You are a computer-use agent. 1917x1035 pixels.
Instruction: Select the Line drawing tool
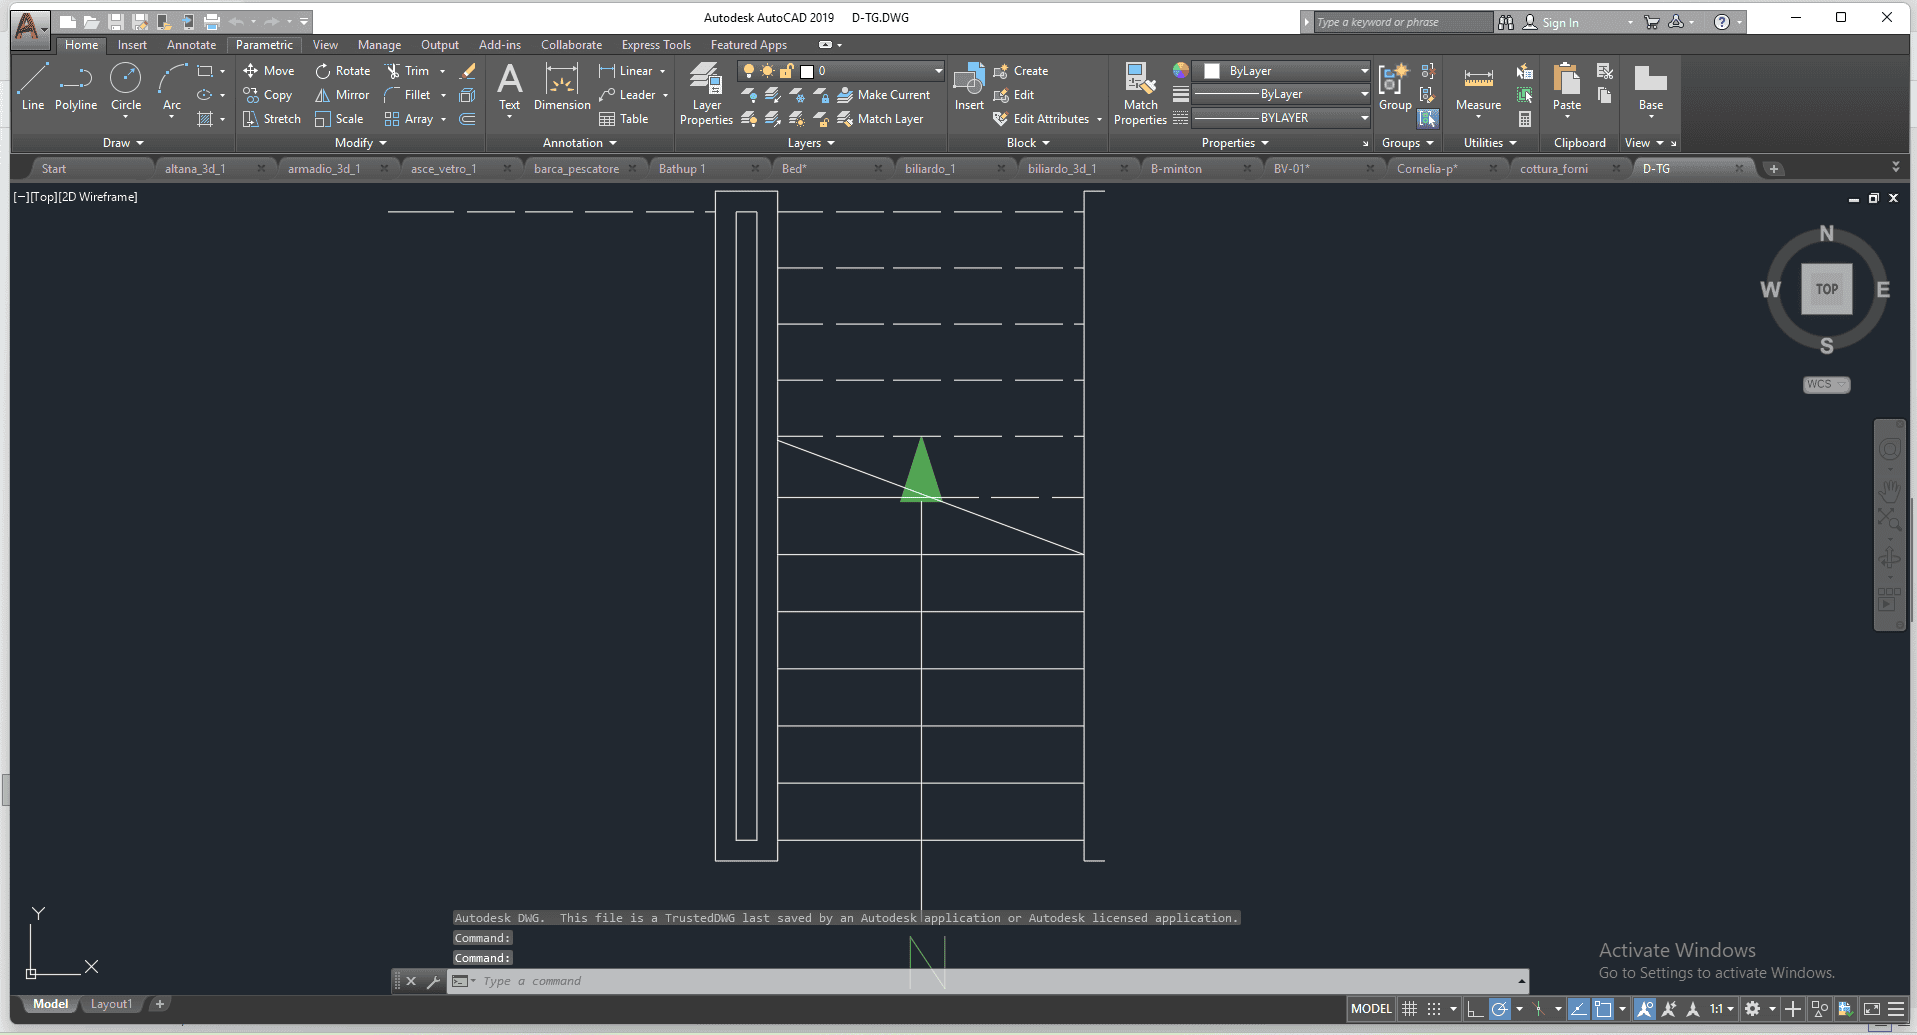point(32,85)
